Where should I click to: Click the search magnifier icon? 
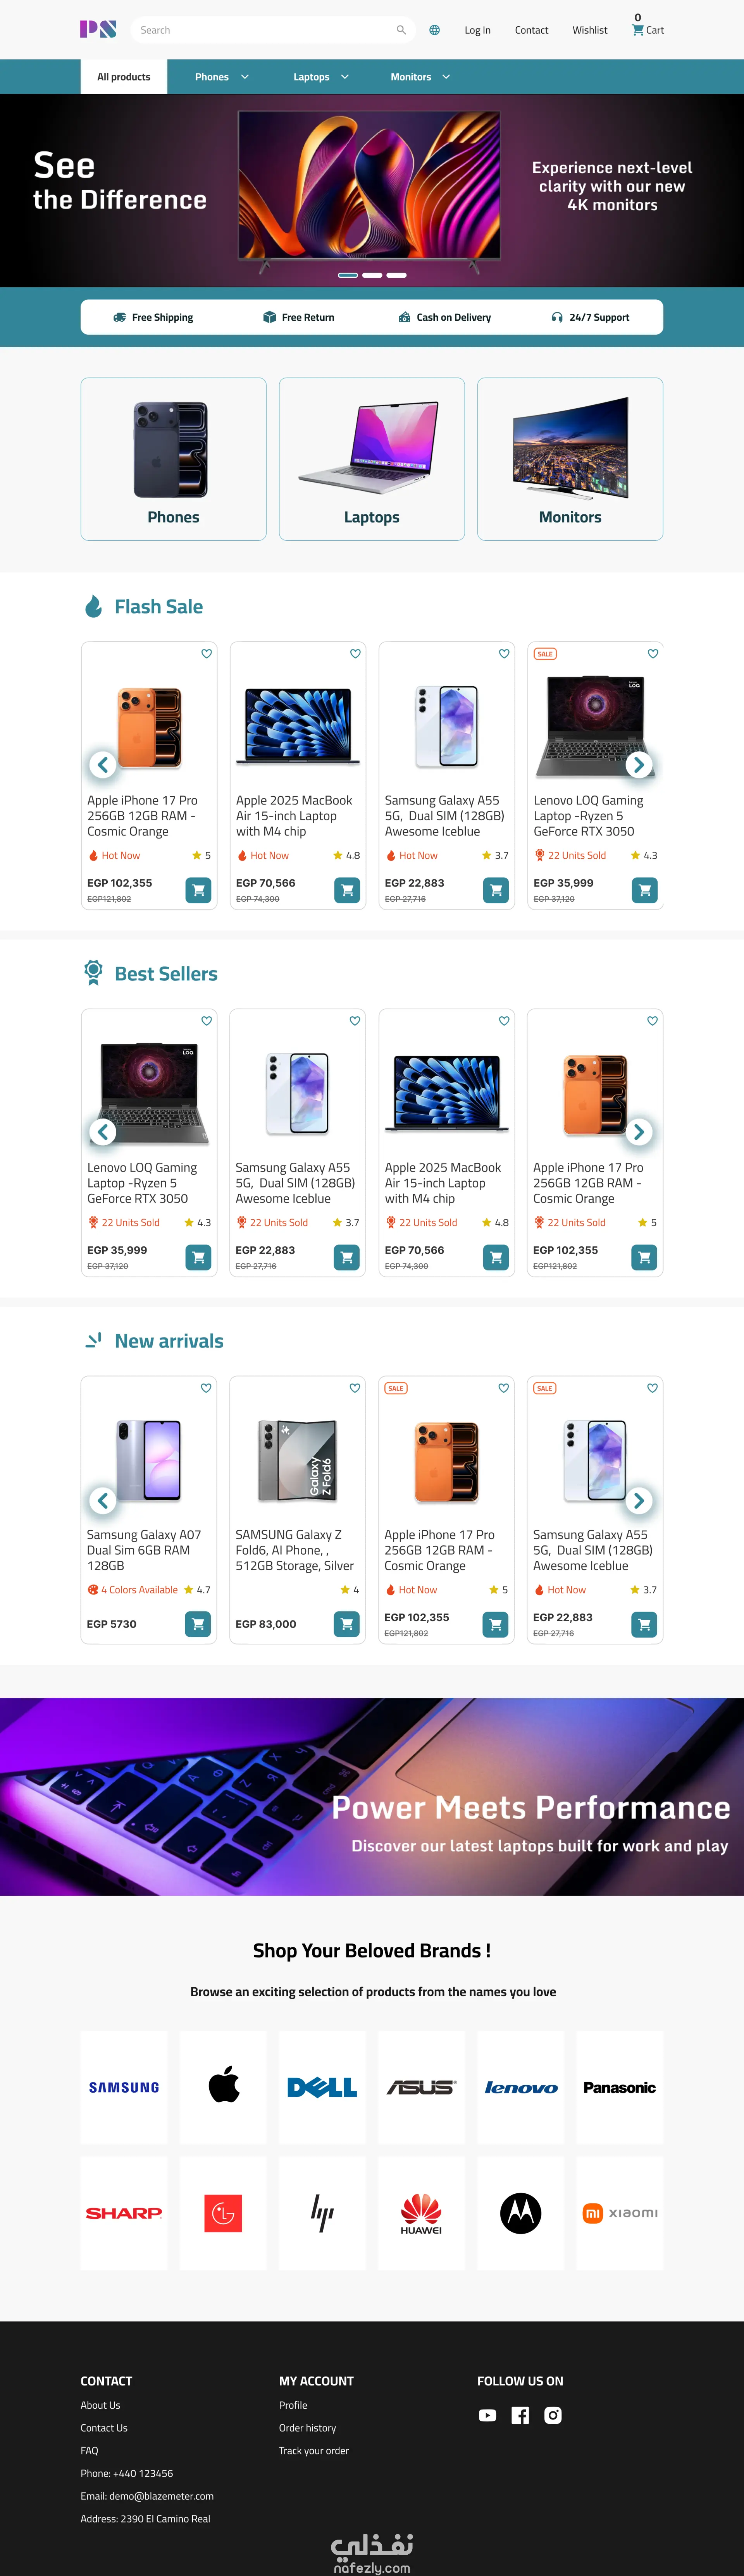(401, 30)
